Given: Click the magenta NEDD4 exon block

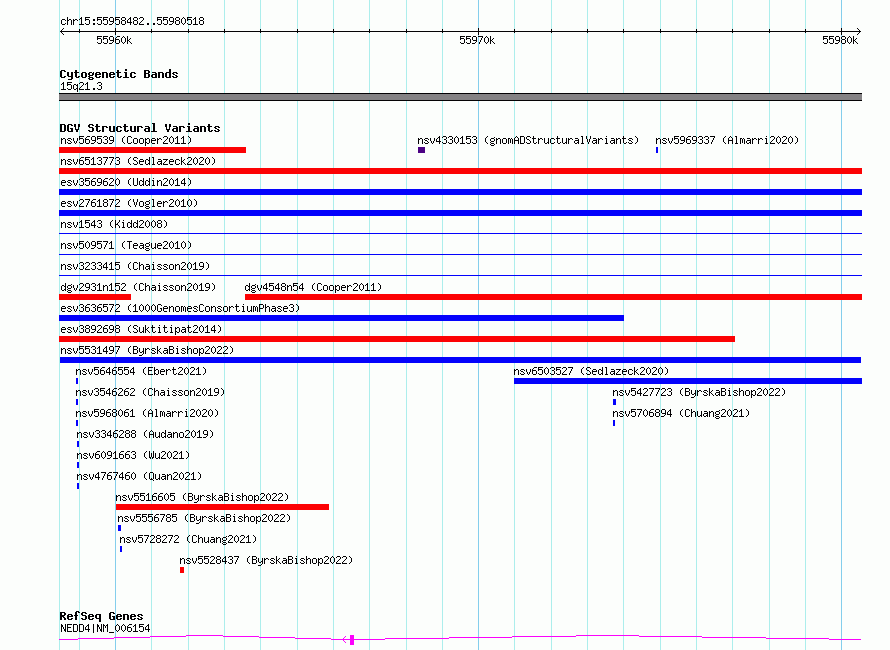Looking at the screenshot, I should point(352,640).
